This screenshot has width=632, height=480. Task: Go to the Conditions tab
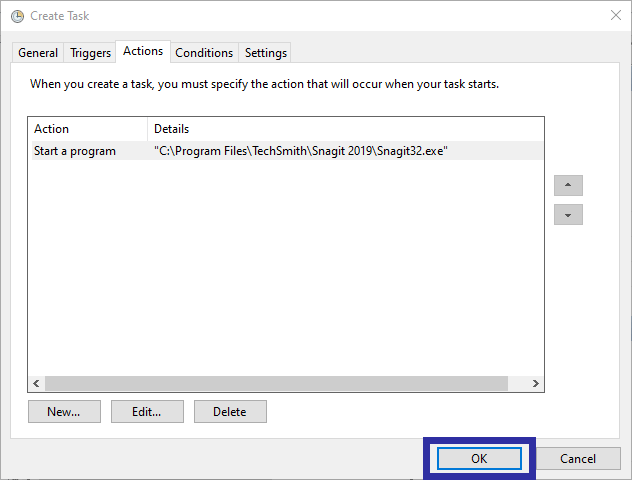[x=204, y=52]
